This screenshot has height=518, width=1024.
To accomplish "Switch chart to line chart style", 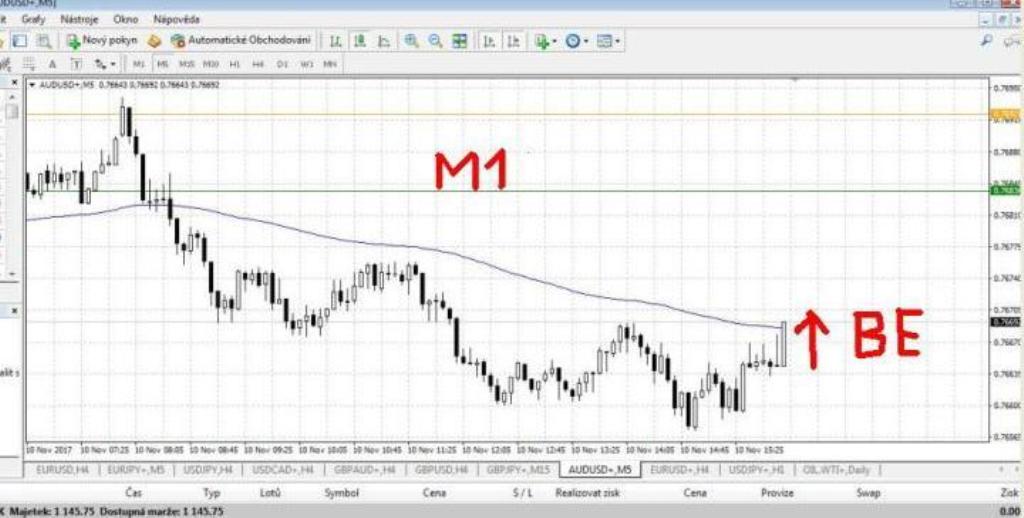I will click(x=384, y=41).
